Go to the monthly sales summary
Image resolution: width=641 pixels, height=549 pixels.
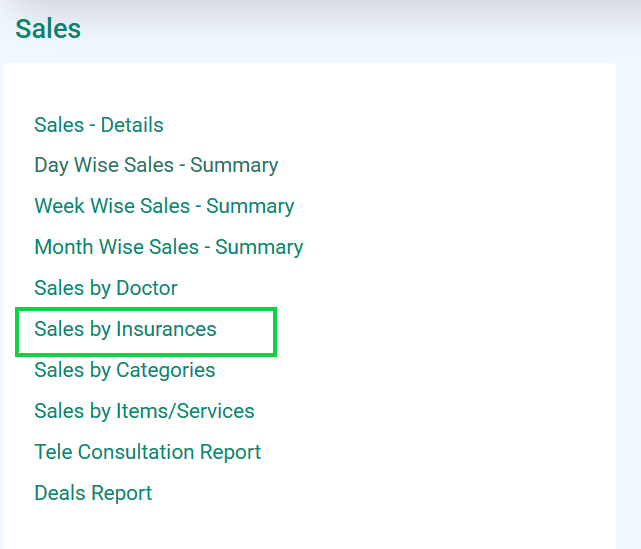pyautogui.click(x=169, y=247)
